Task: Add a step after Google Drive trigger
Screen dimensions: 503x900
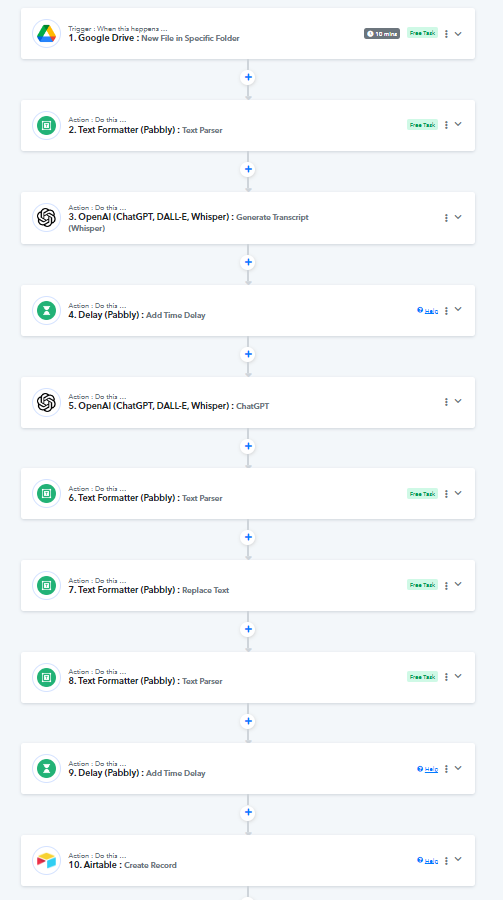Action: [x=248, y=77]
